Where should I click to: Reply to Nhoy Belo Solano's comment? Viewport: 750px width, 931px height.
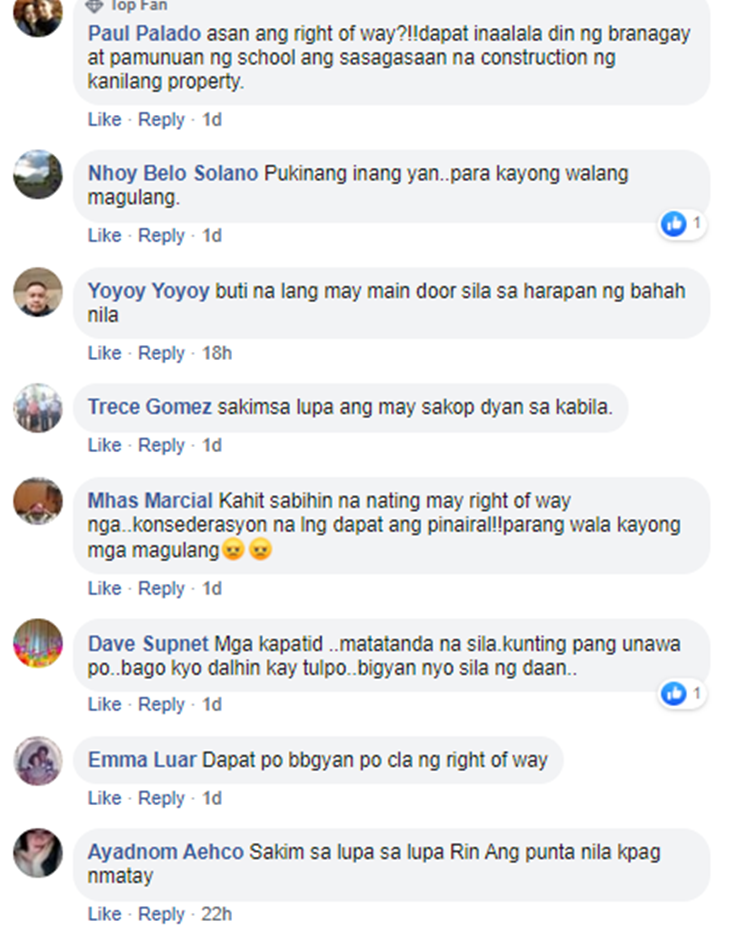[x=162, y=236]
